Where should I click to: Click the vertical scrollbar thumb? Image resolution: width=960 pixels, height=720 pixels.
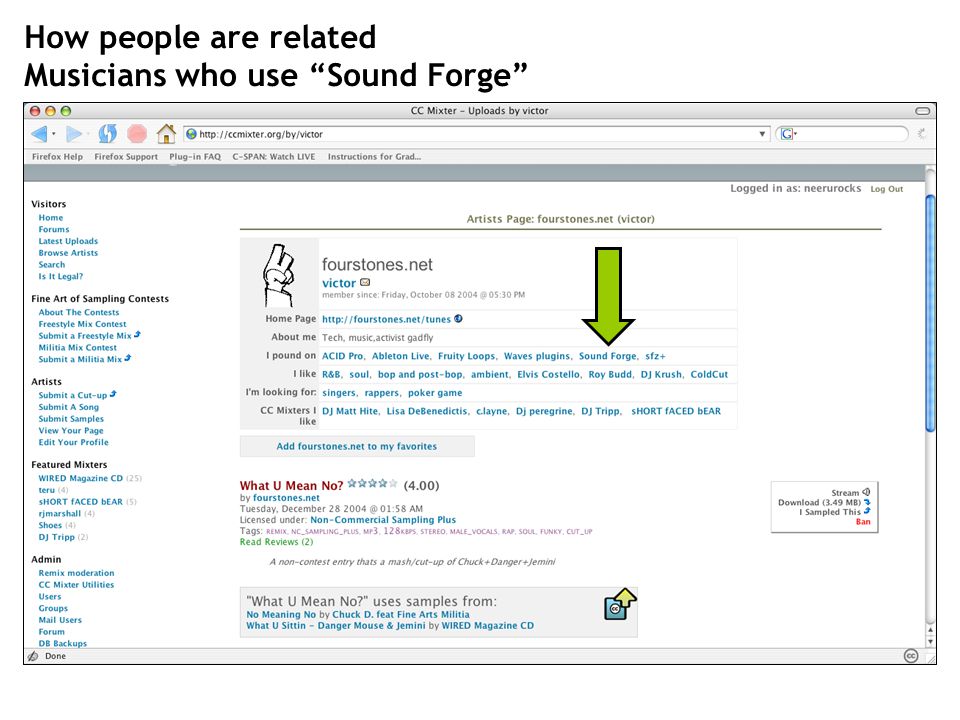point(930,313)
